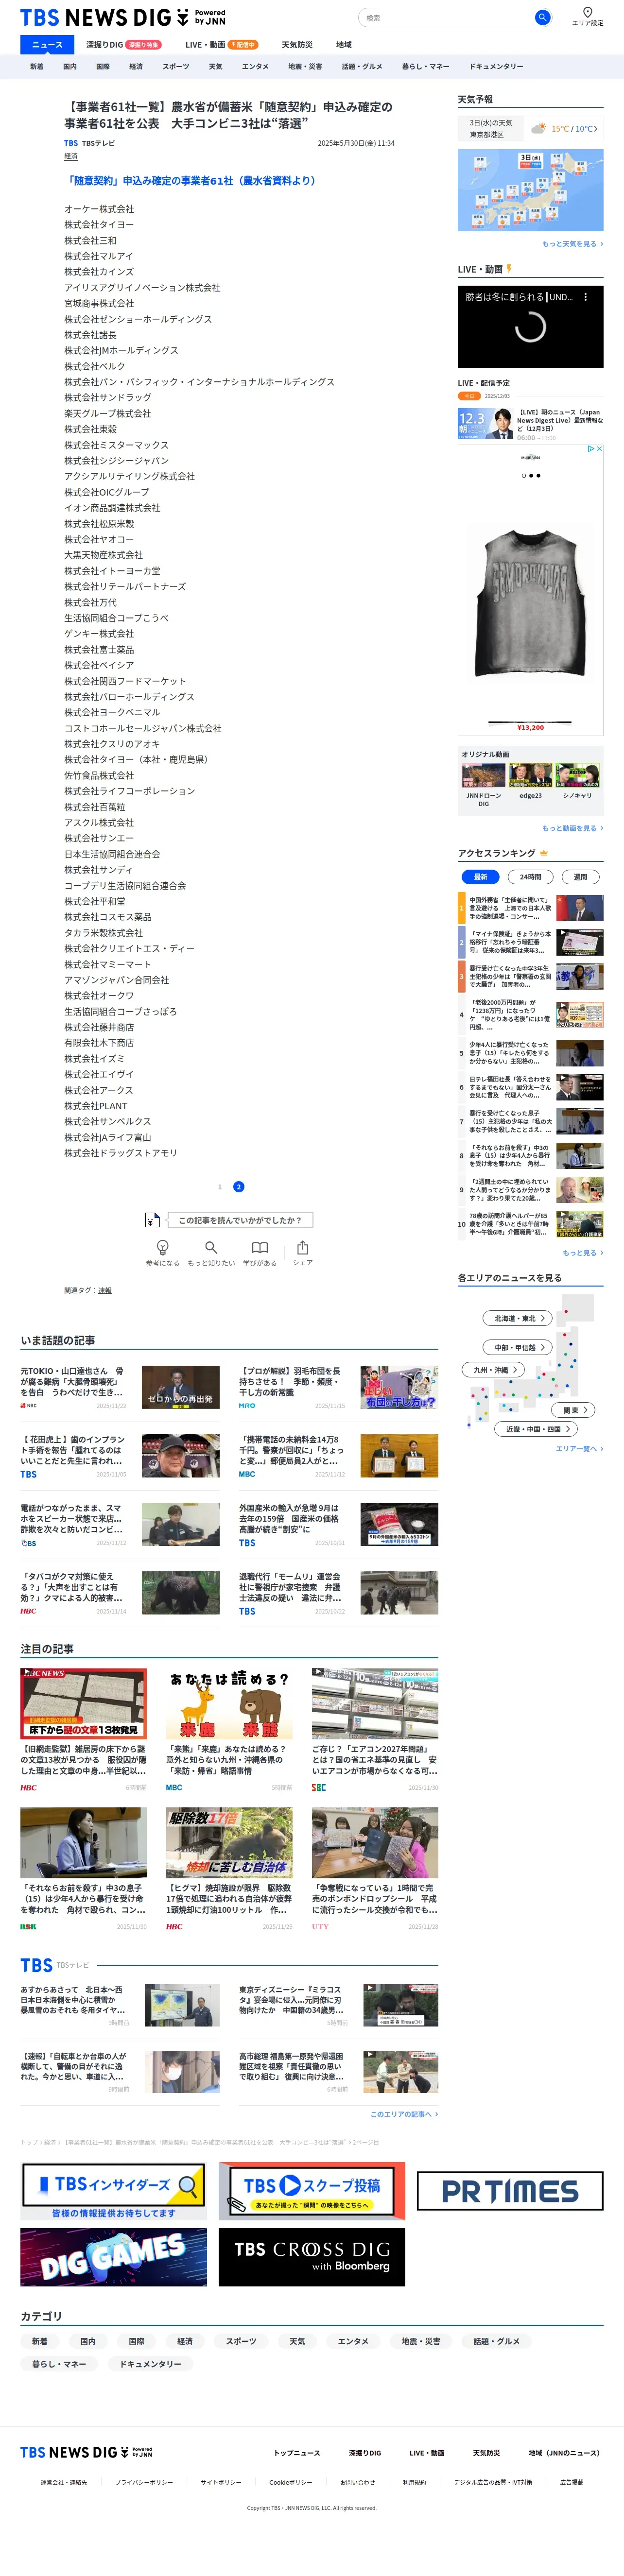Select 最新 ranking filter

click(x=480, y=877)
